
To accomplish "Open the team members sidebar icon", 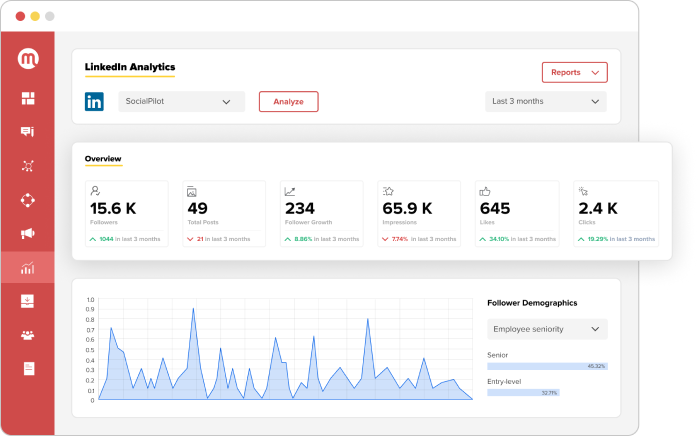I will (x=28, y=335).
